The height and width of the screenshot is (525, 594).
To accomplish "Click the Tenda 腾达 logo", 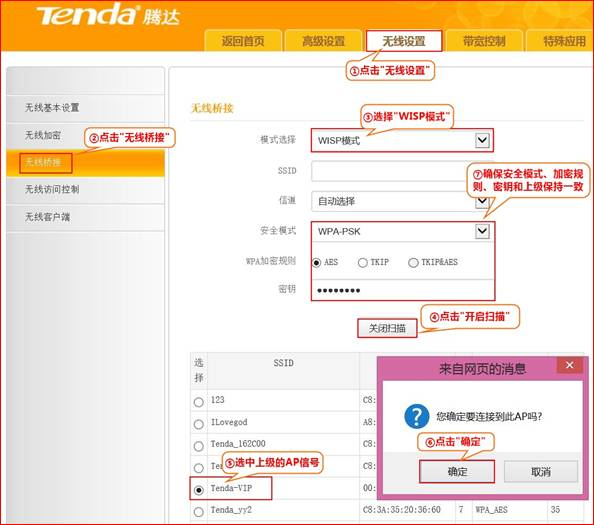I will point(108,15).
